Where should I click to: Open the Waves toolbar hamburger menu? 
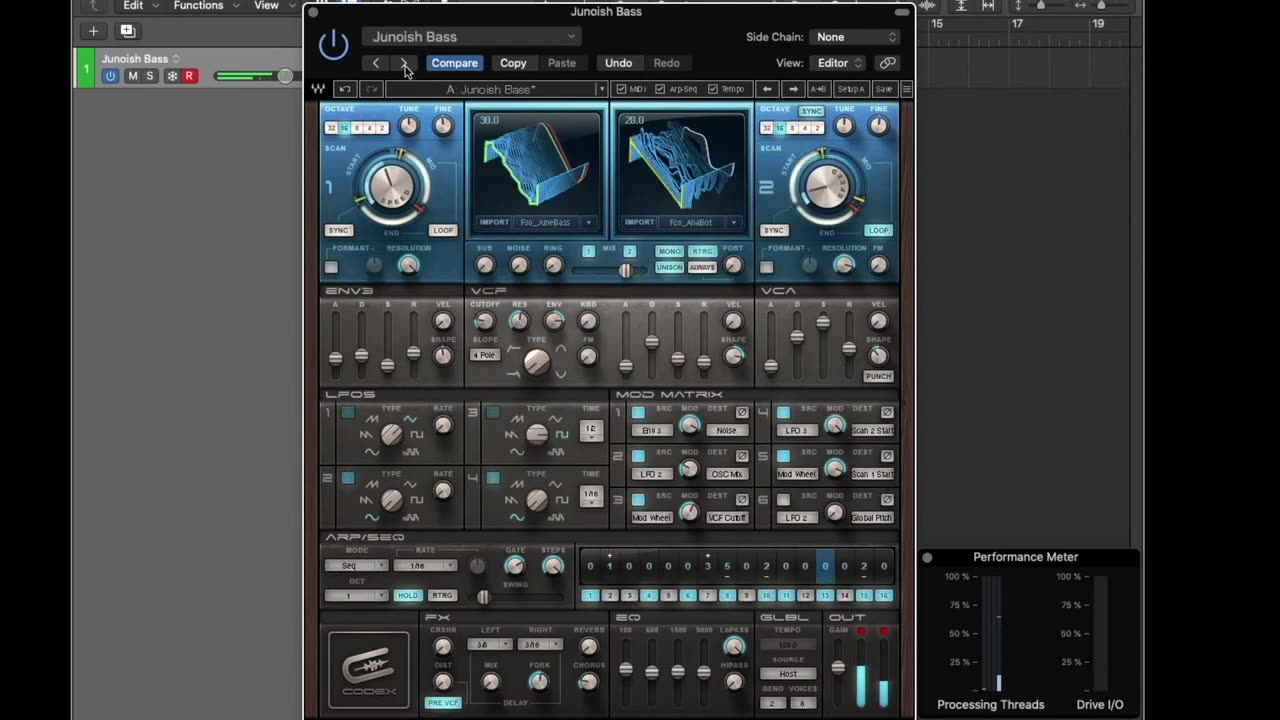point(906,89)
